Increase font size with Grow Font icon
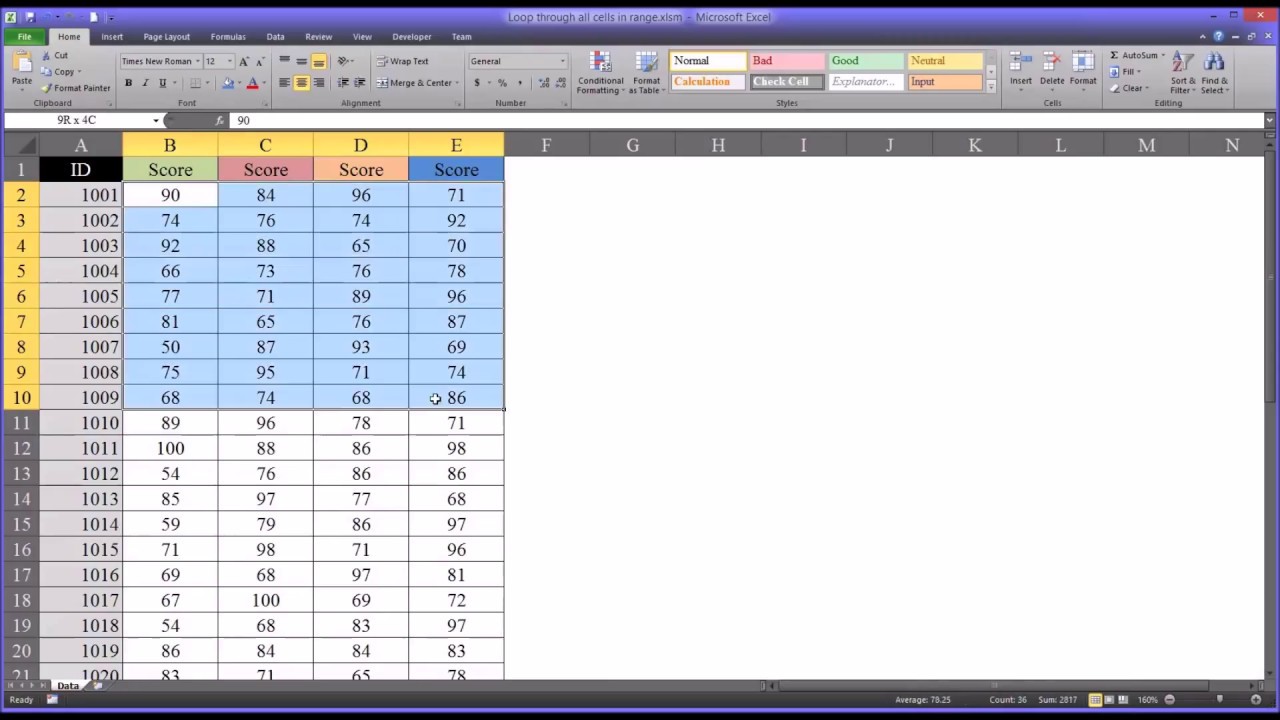The height and width of the screenshot is (720, 1280). tap(244, 61)
